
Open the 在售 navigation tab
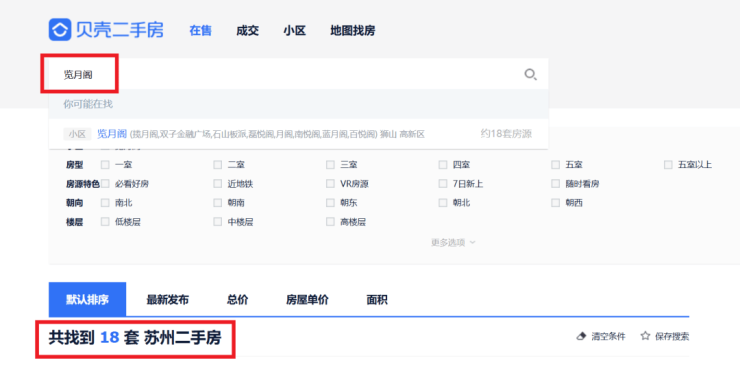coord(201,31)
